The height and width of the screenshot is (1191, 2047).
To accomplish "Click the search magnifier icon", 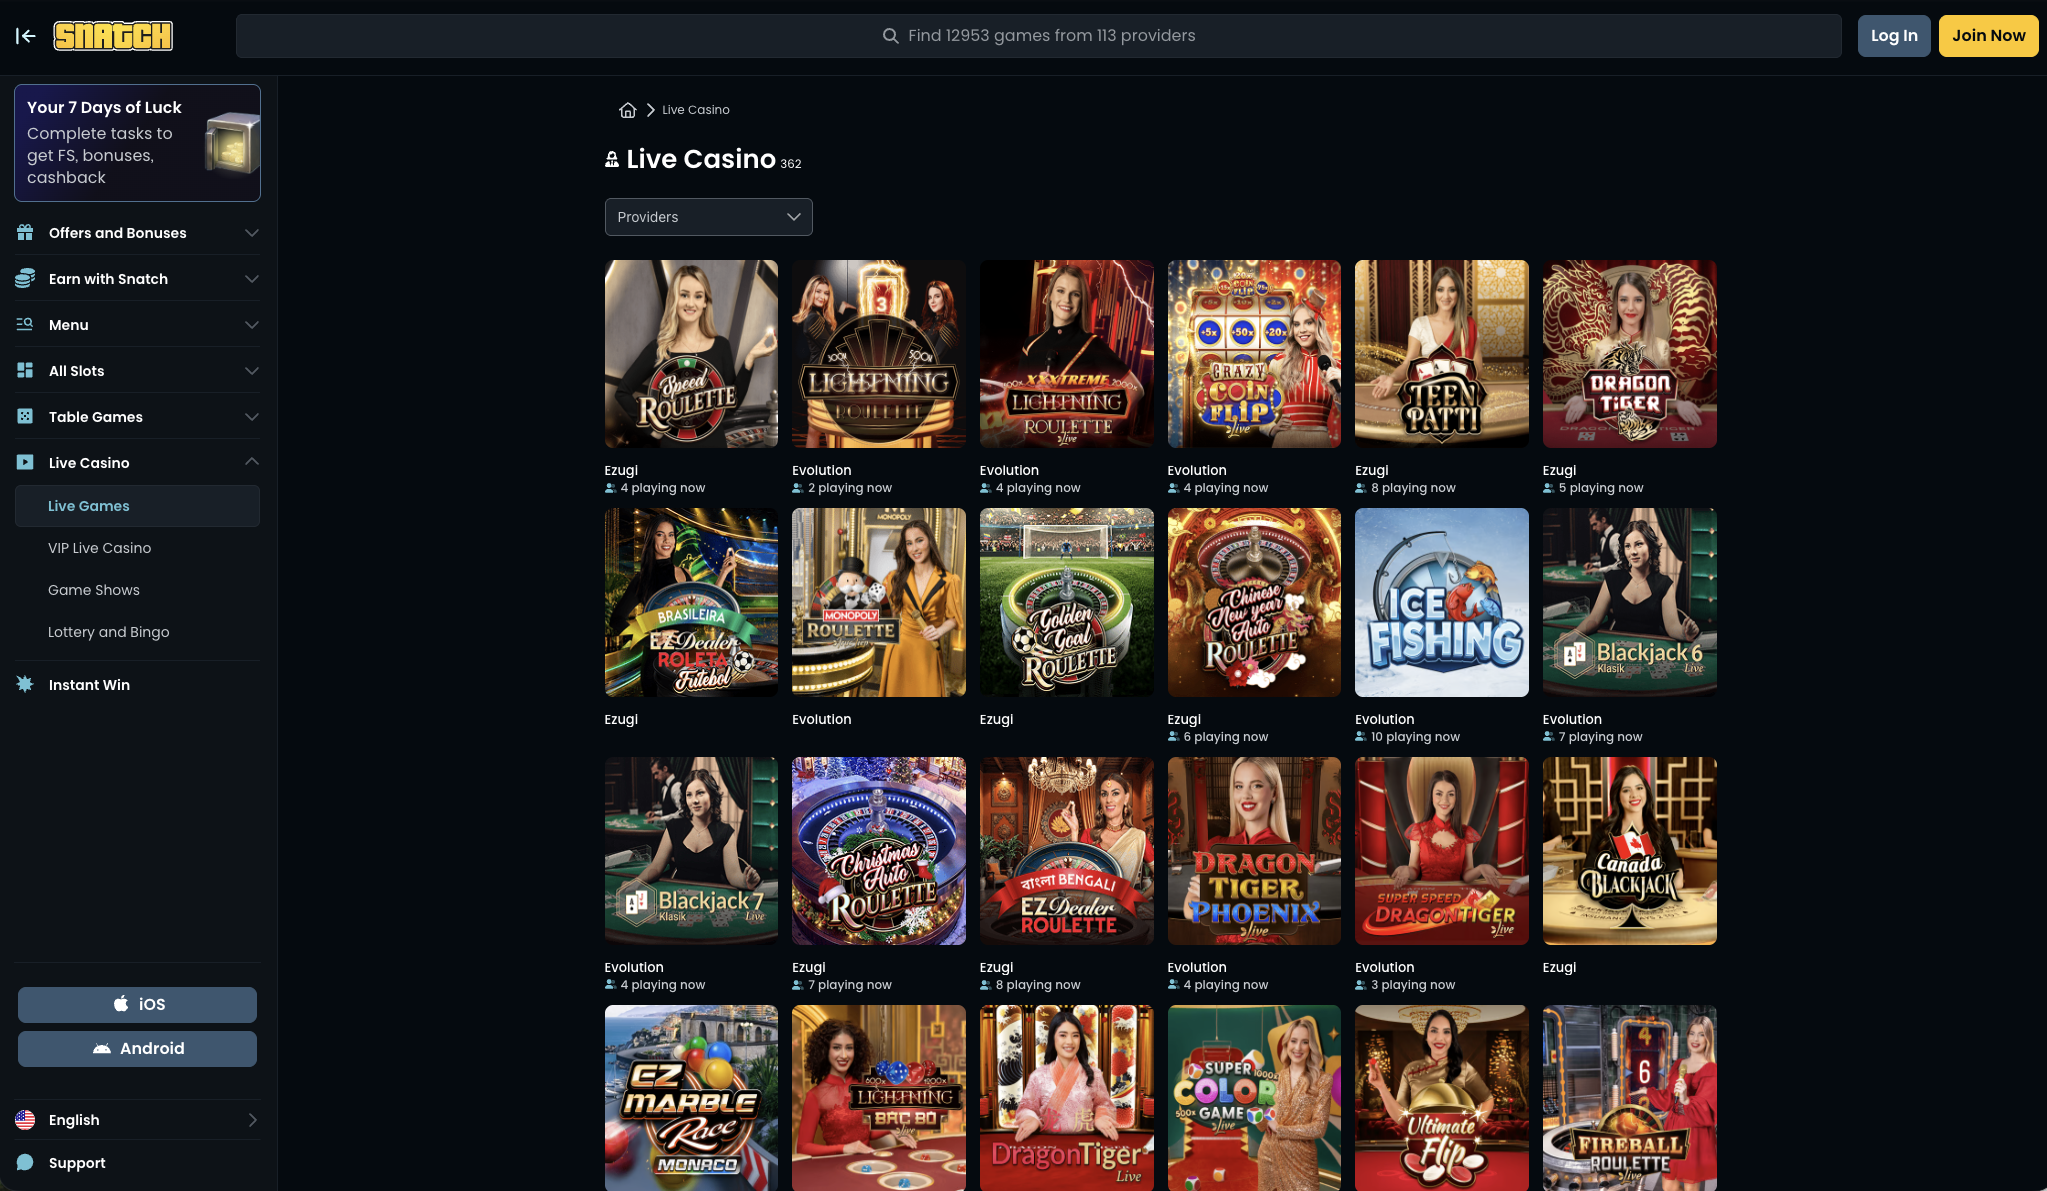I will 890,36.
